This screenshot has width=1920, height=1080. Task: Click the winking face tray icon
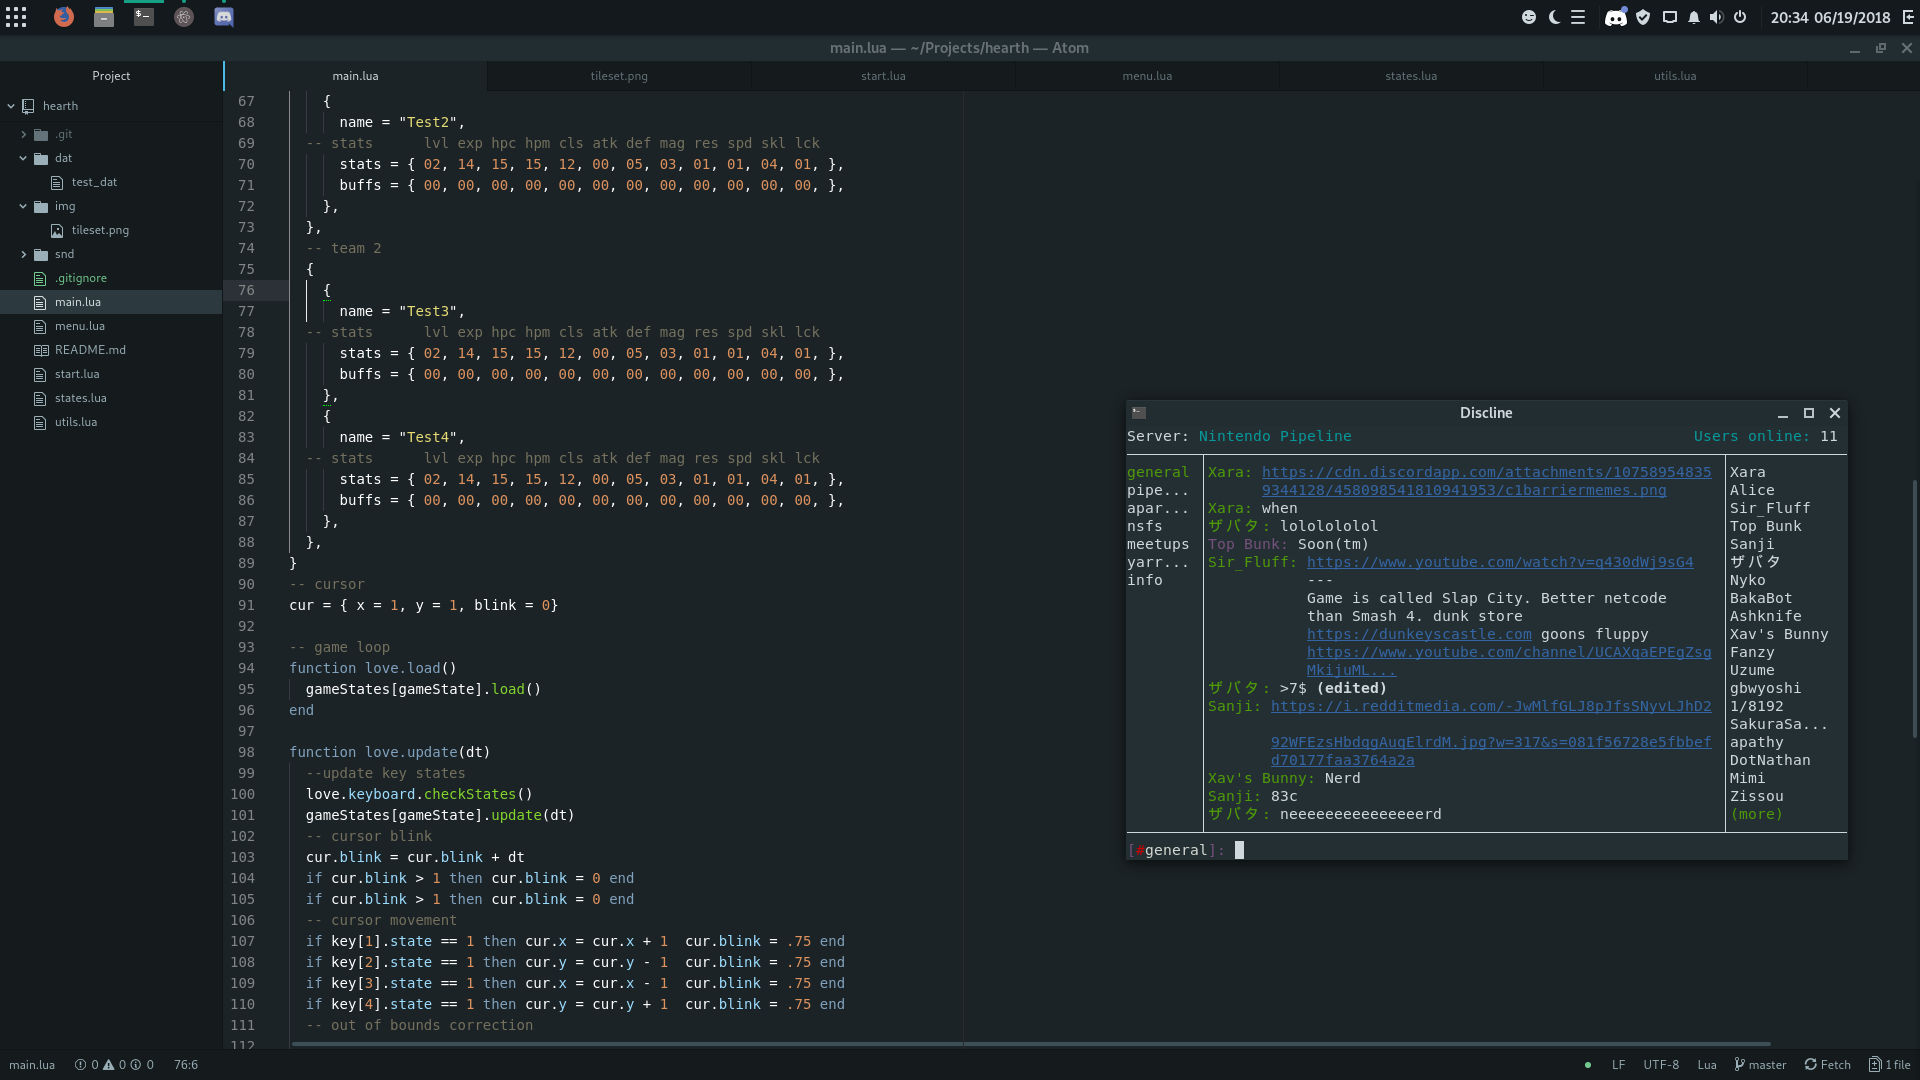1529,17
